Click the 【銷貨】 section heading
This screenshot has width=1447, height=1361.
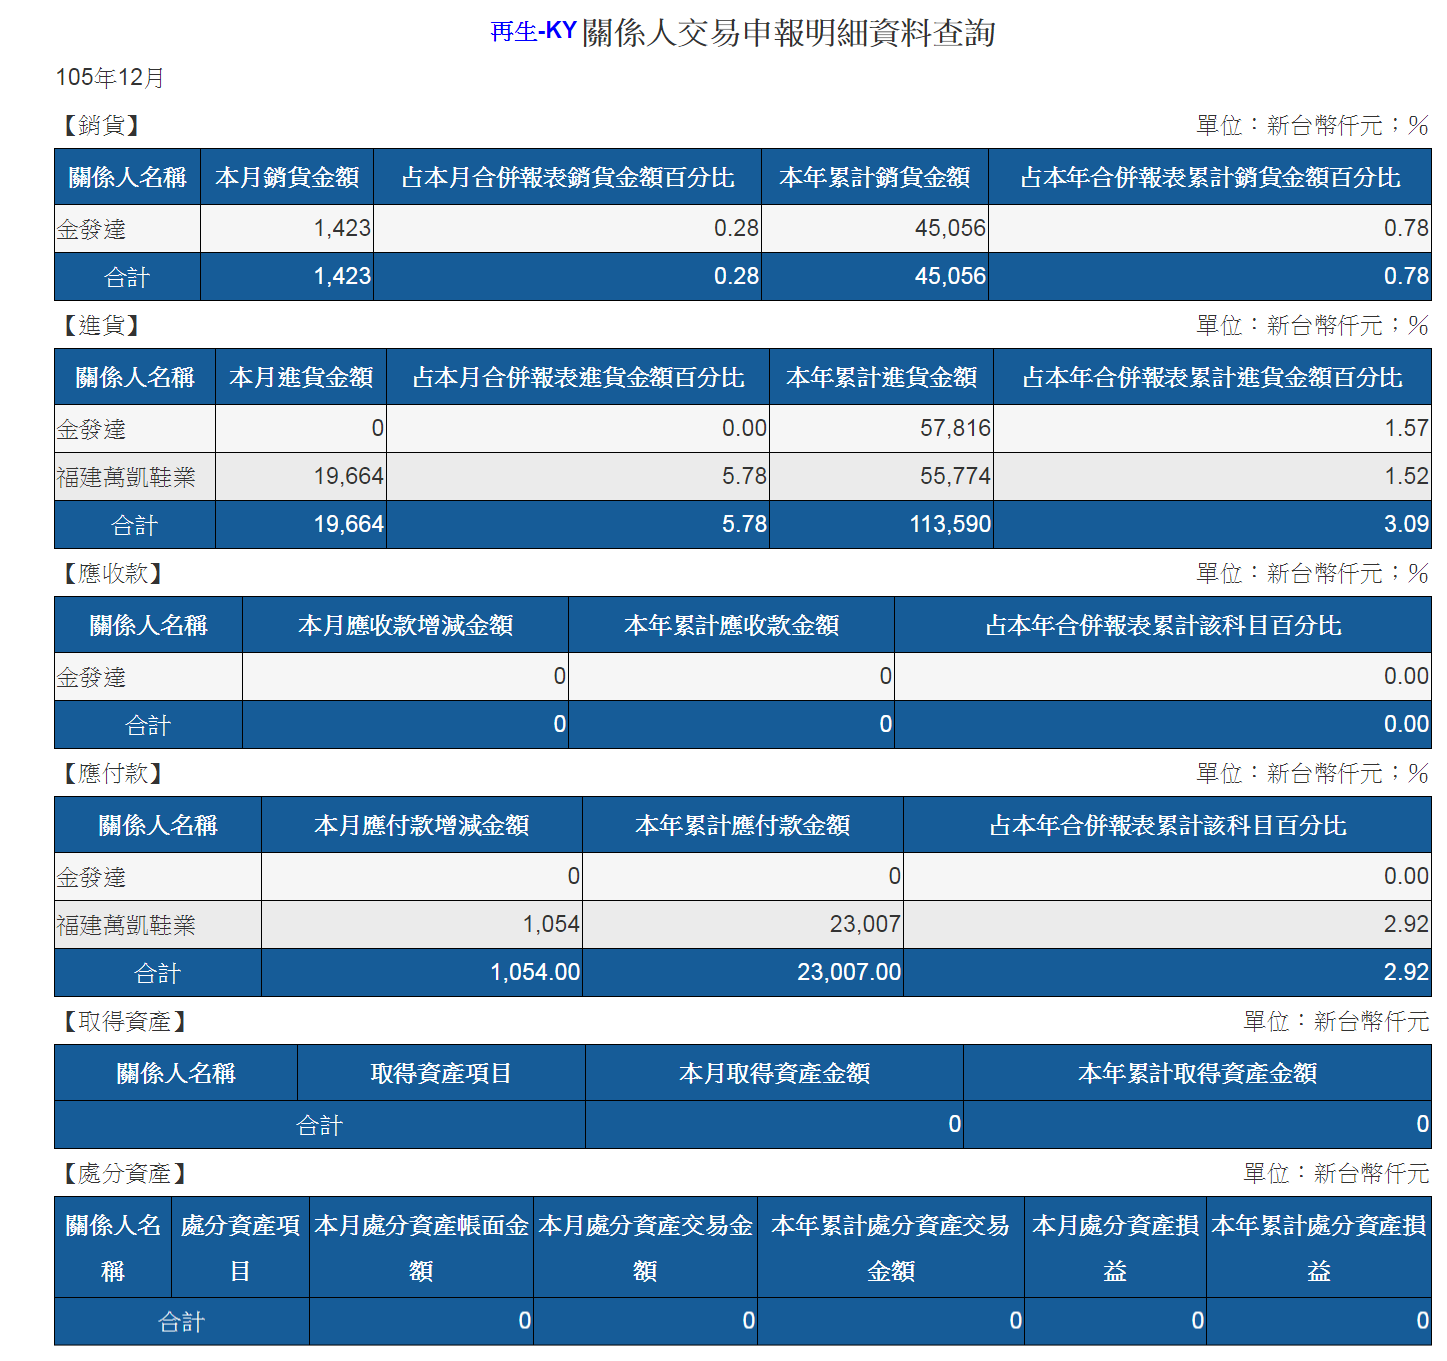(101, 125)
